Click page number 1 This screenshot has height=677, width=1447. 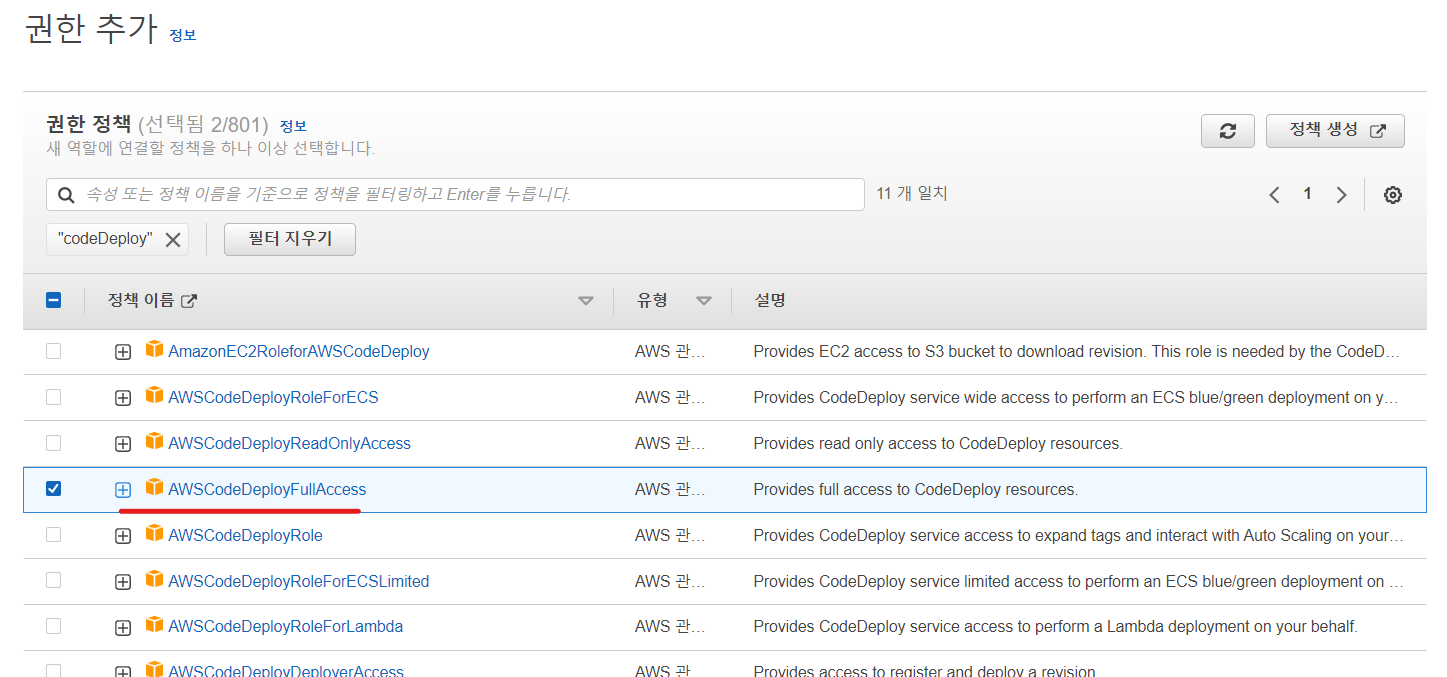1307,194
